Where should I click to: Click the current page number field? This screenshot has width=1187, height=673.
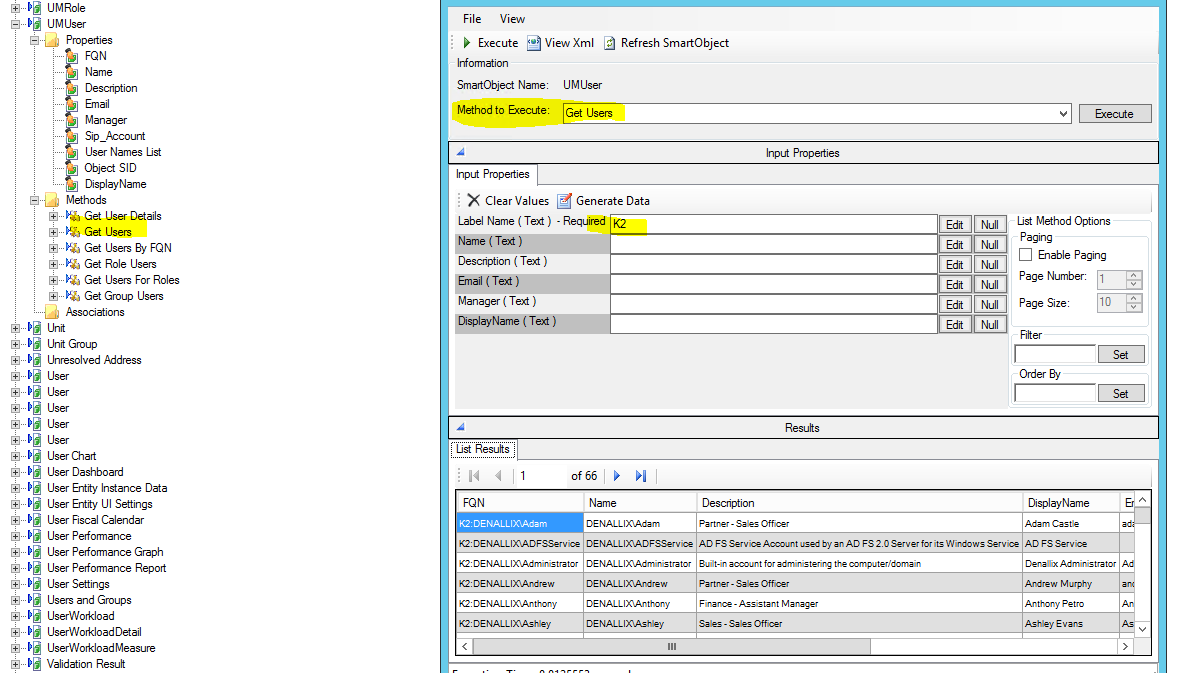click(x=541, y=476)
